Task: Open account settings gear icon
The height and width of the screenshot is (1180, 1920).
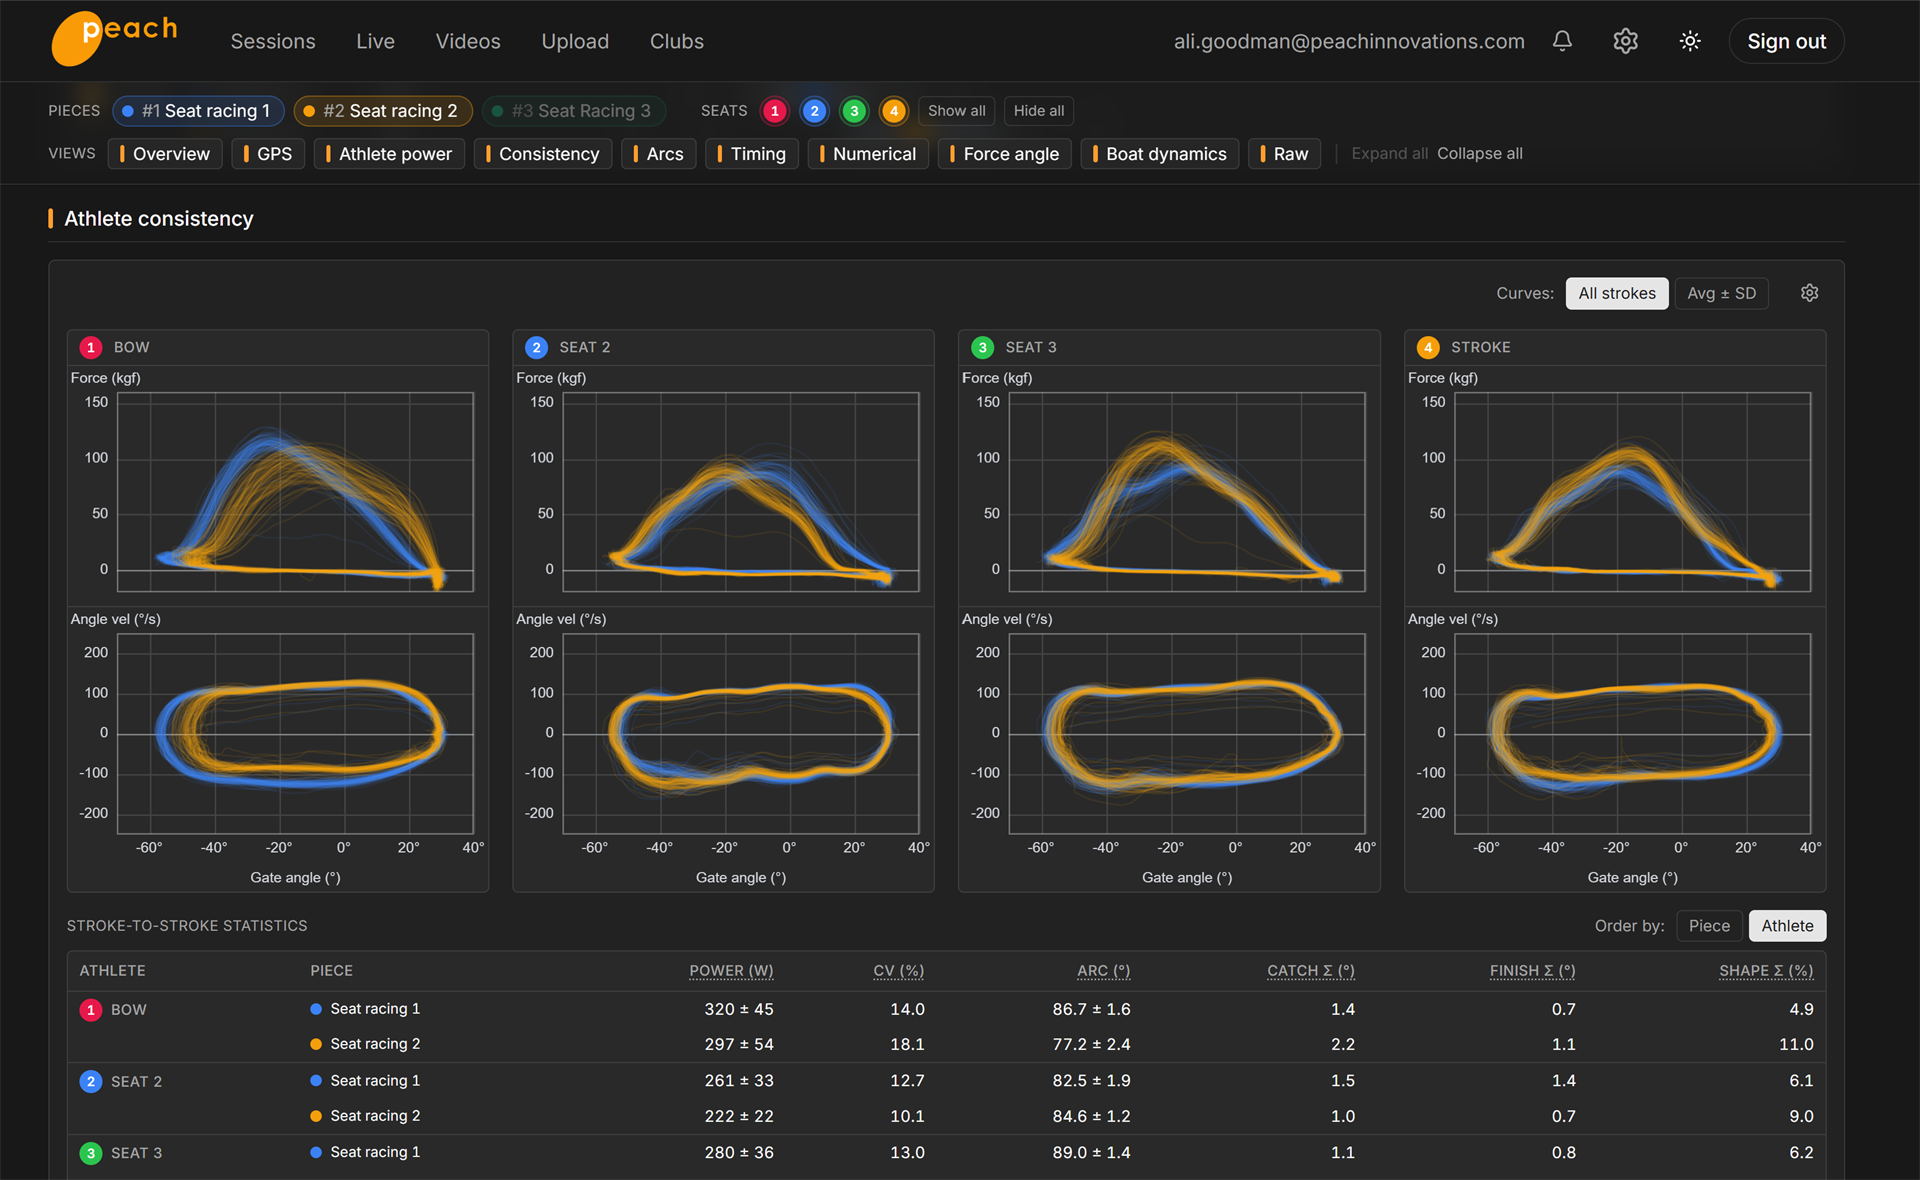Action: (1626, 41)
